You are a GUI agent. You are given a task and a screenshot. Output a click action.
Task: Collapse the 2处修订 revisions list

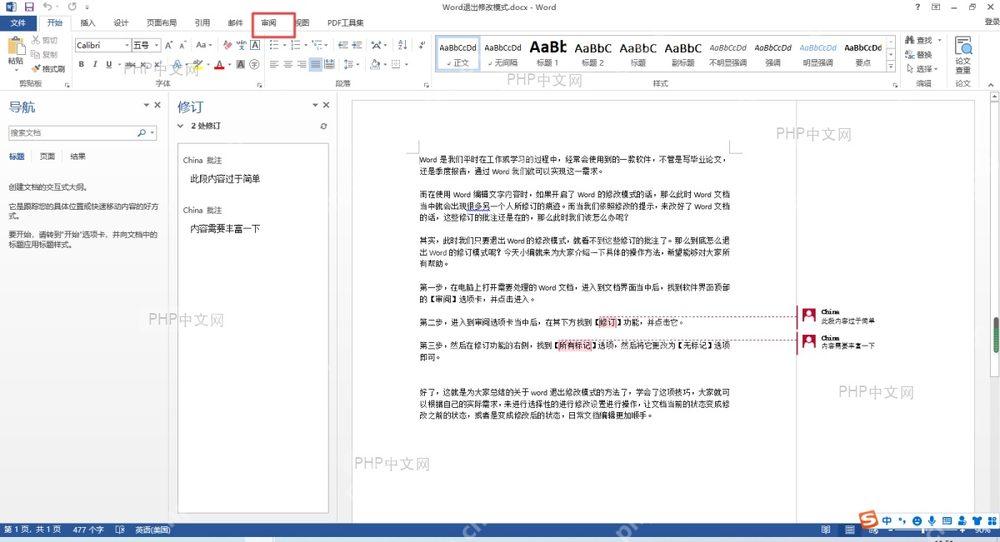[x=180, y=126]
